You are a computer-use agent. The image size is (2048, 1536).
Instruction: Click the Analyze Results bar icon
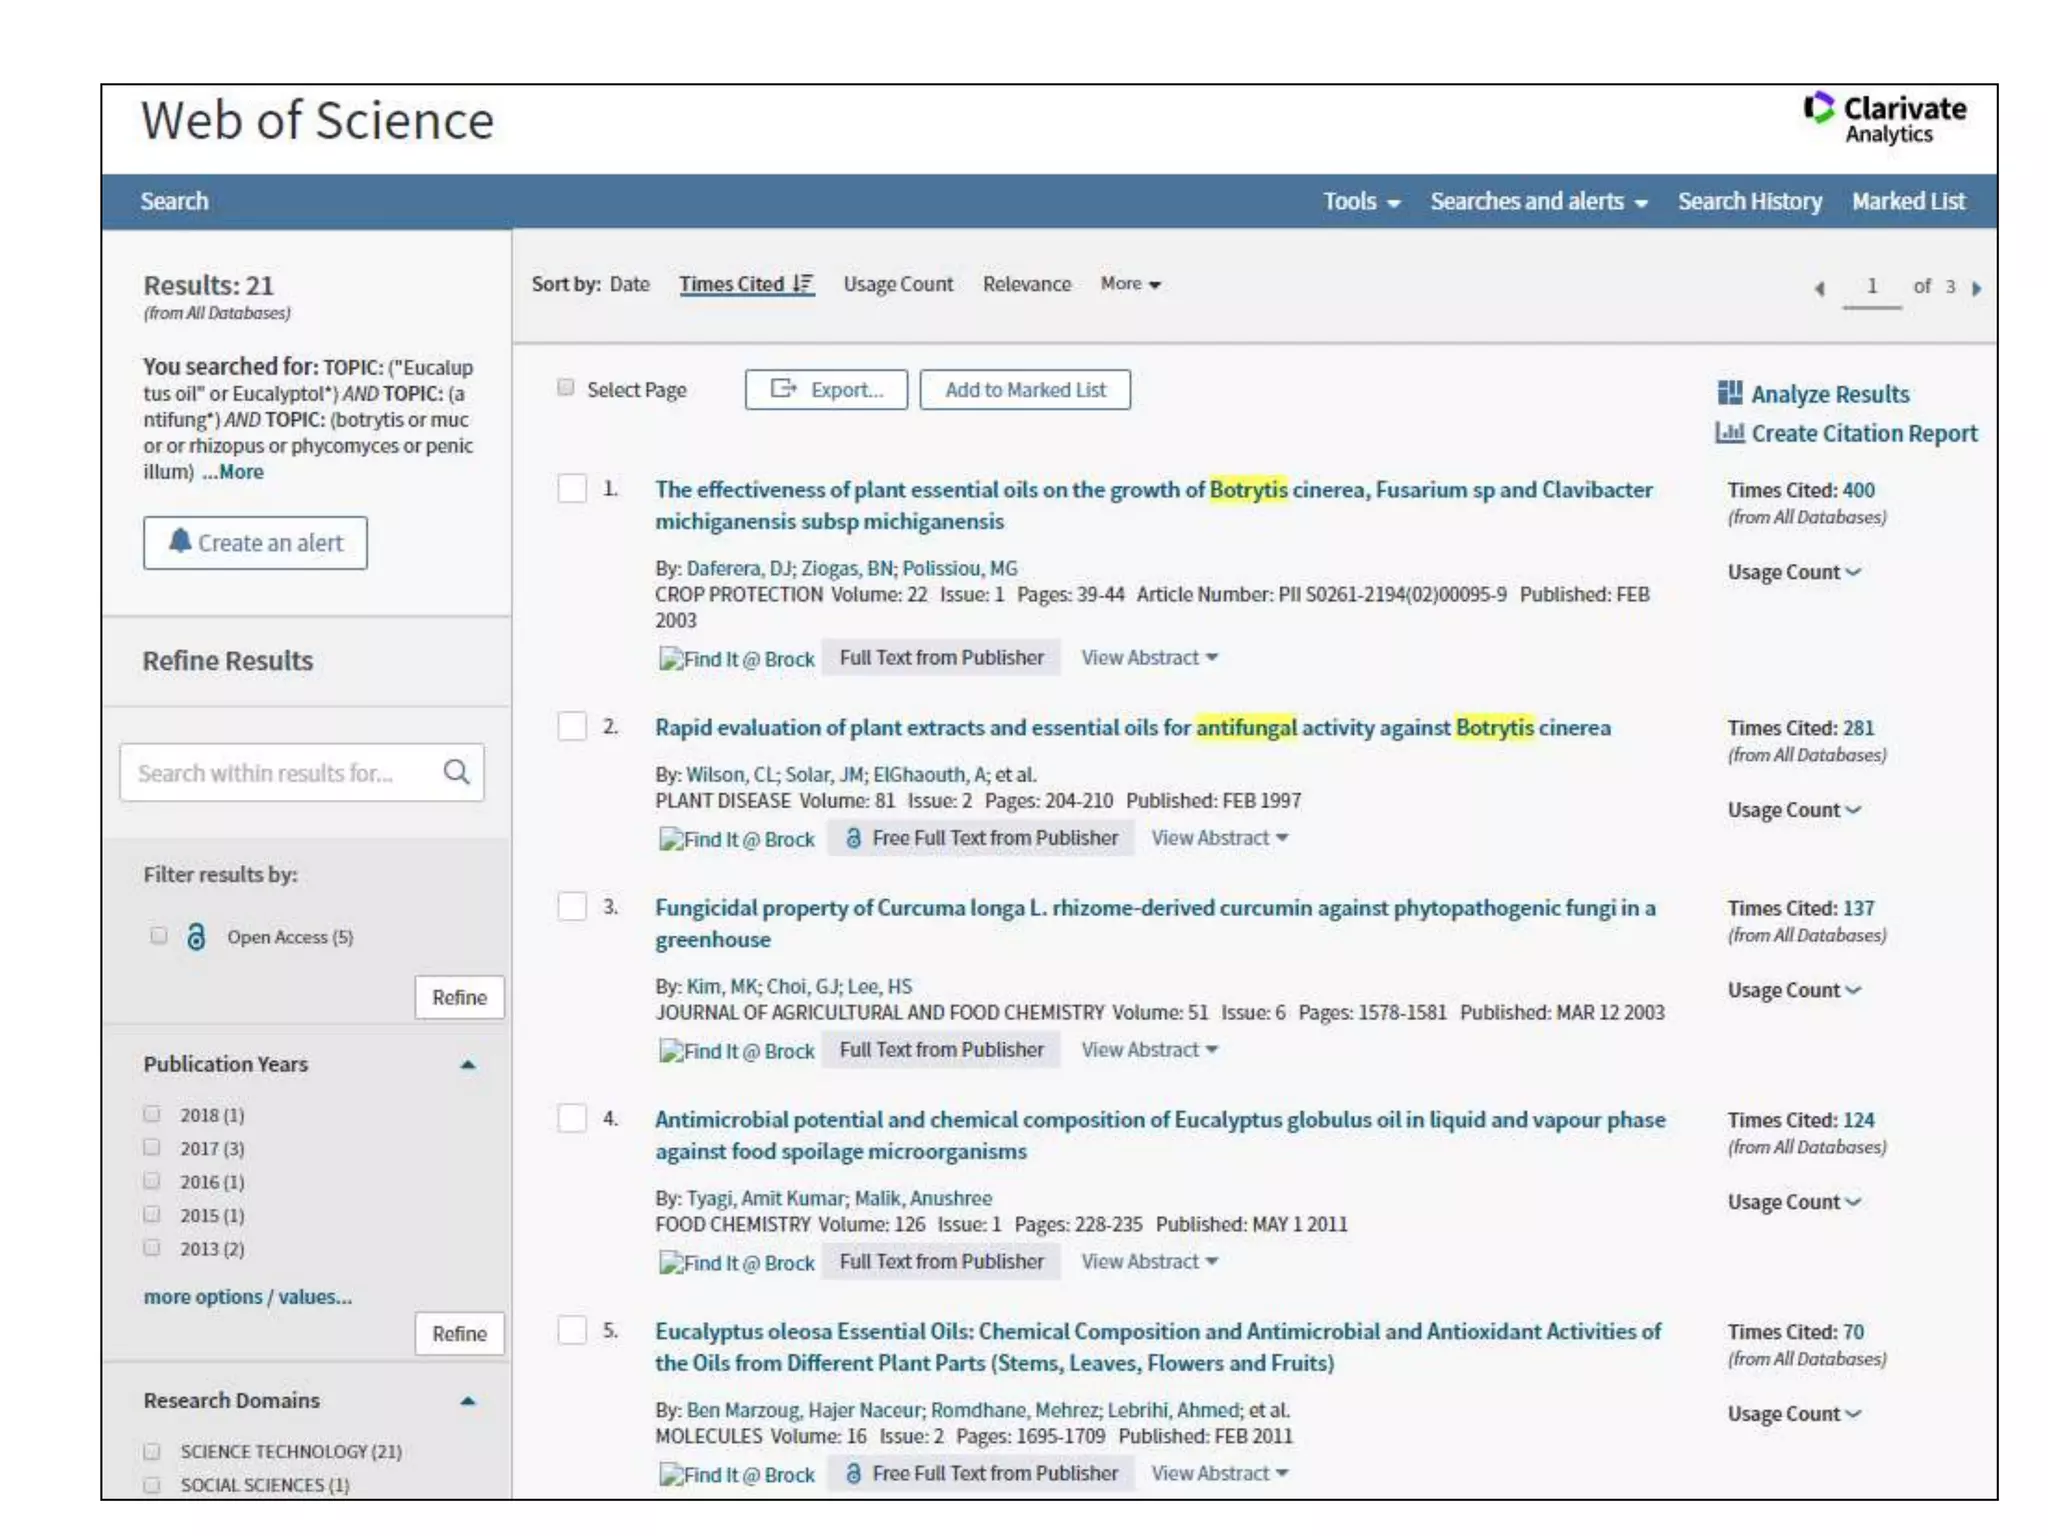[x=1729, y=393]
